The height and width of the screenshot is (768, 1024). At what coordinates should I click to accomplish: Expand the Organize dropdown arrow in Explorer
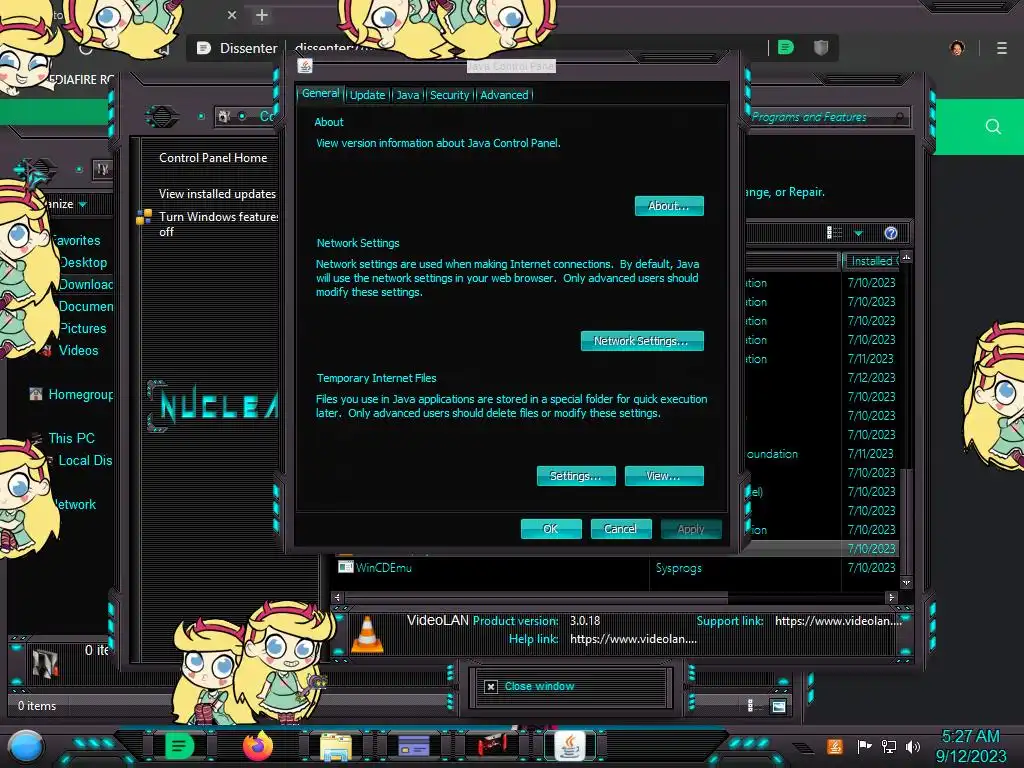[x=83, y=204]
